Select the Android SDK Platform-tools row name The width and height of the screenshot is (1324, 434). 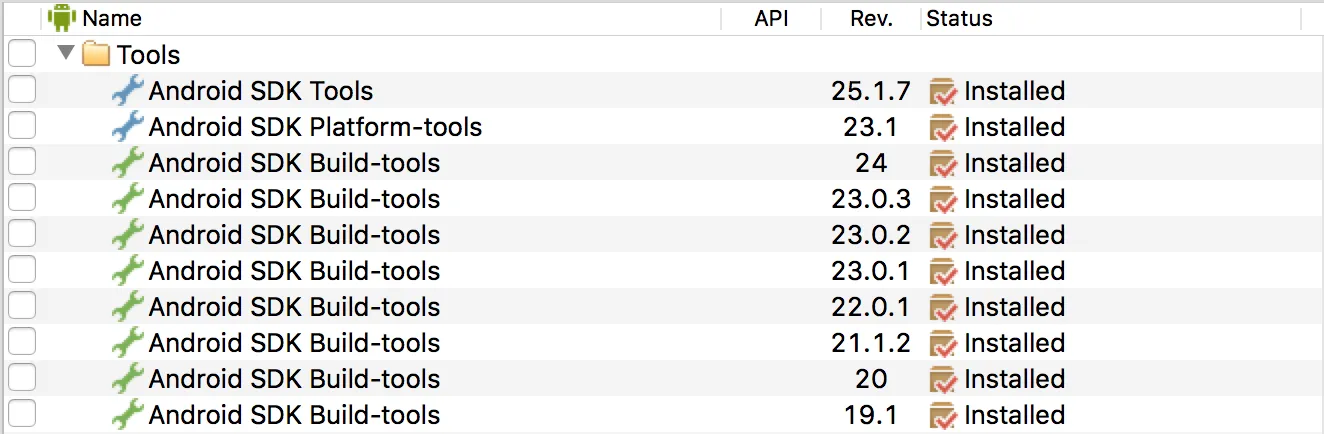(316, 127)
